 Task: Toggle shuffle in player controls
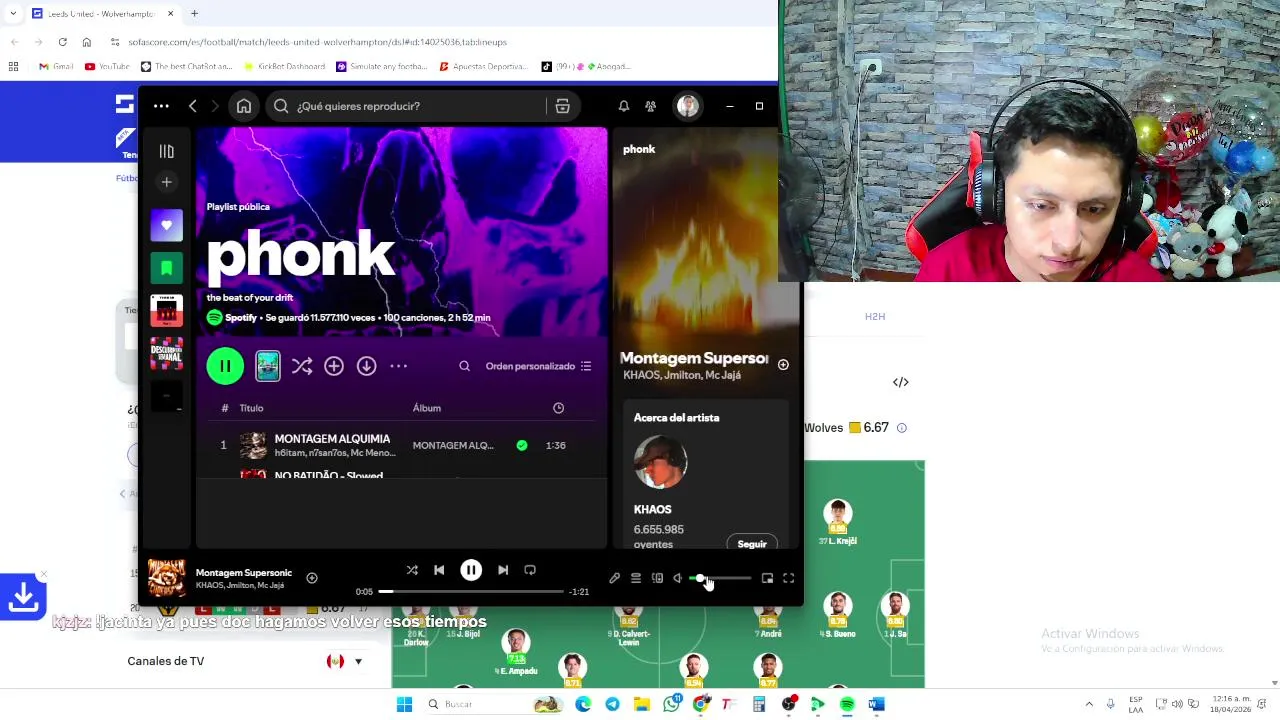[412, 570]
